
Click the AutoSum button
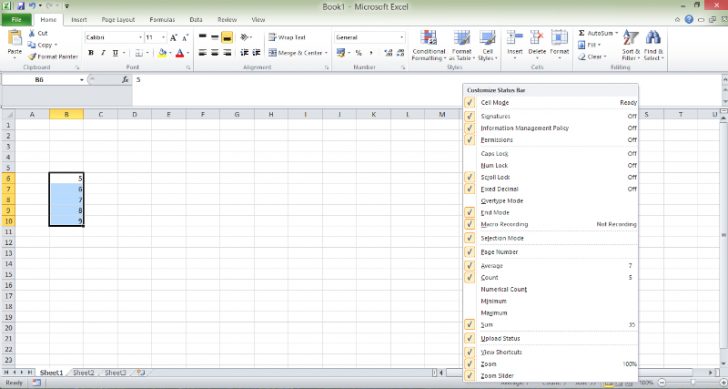pyautogui.click(x=598, y=33)
